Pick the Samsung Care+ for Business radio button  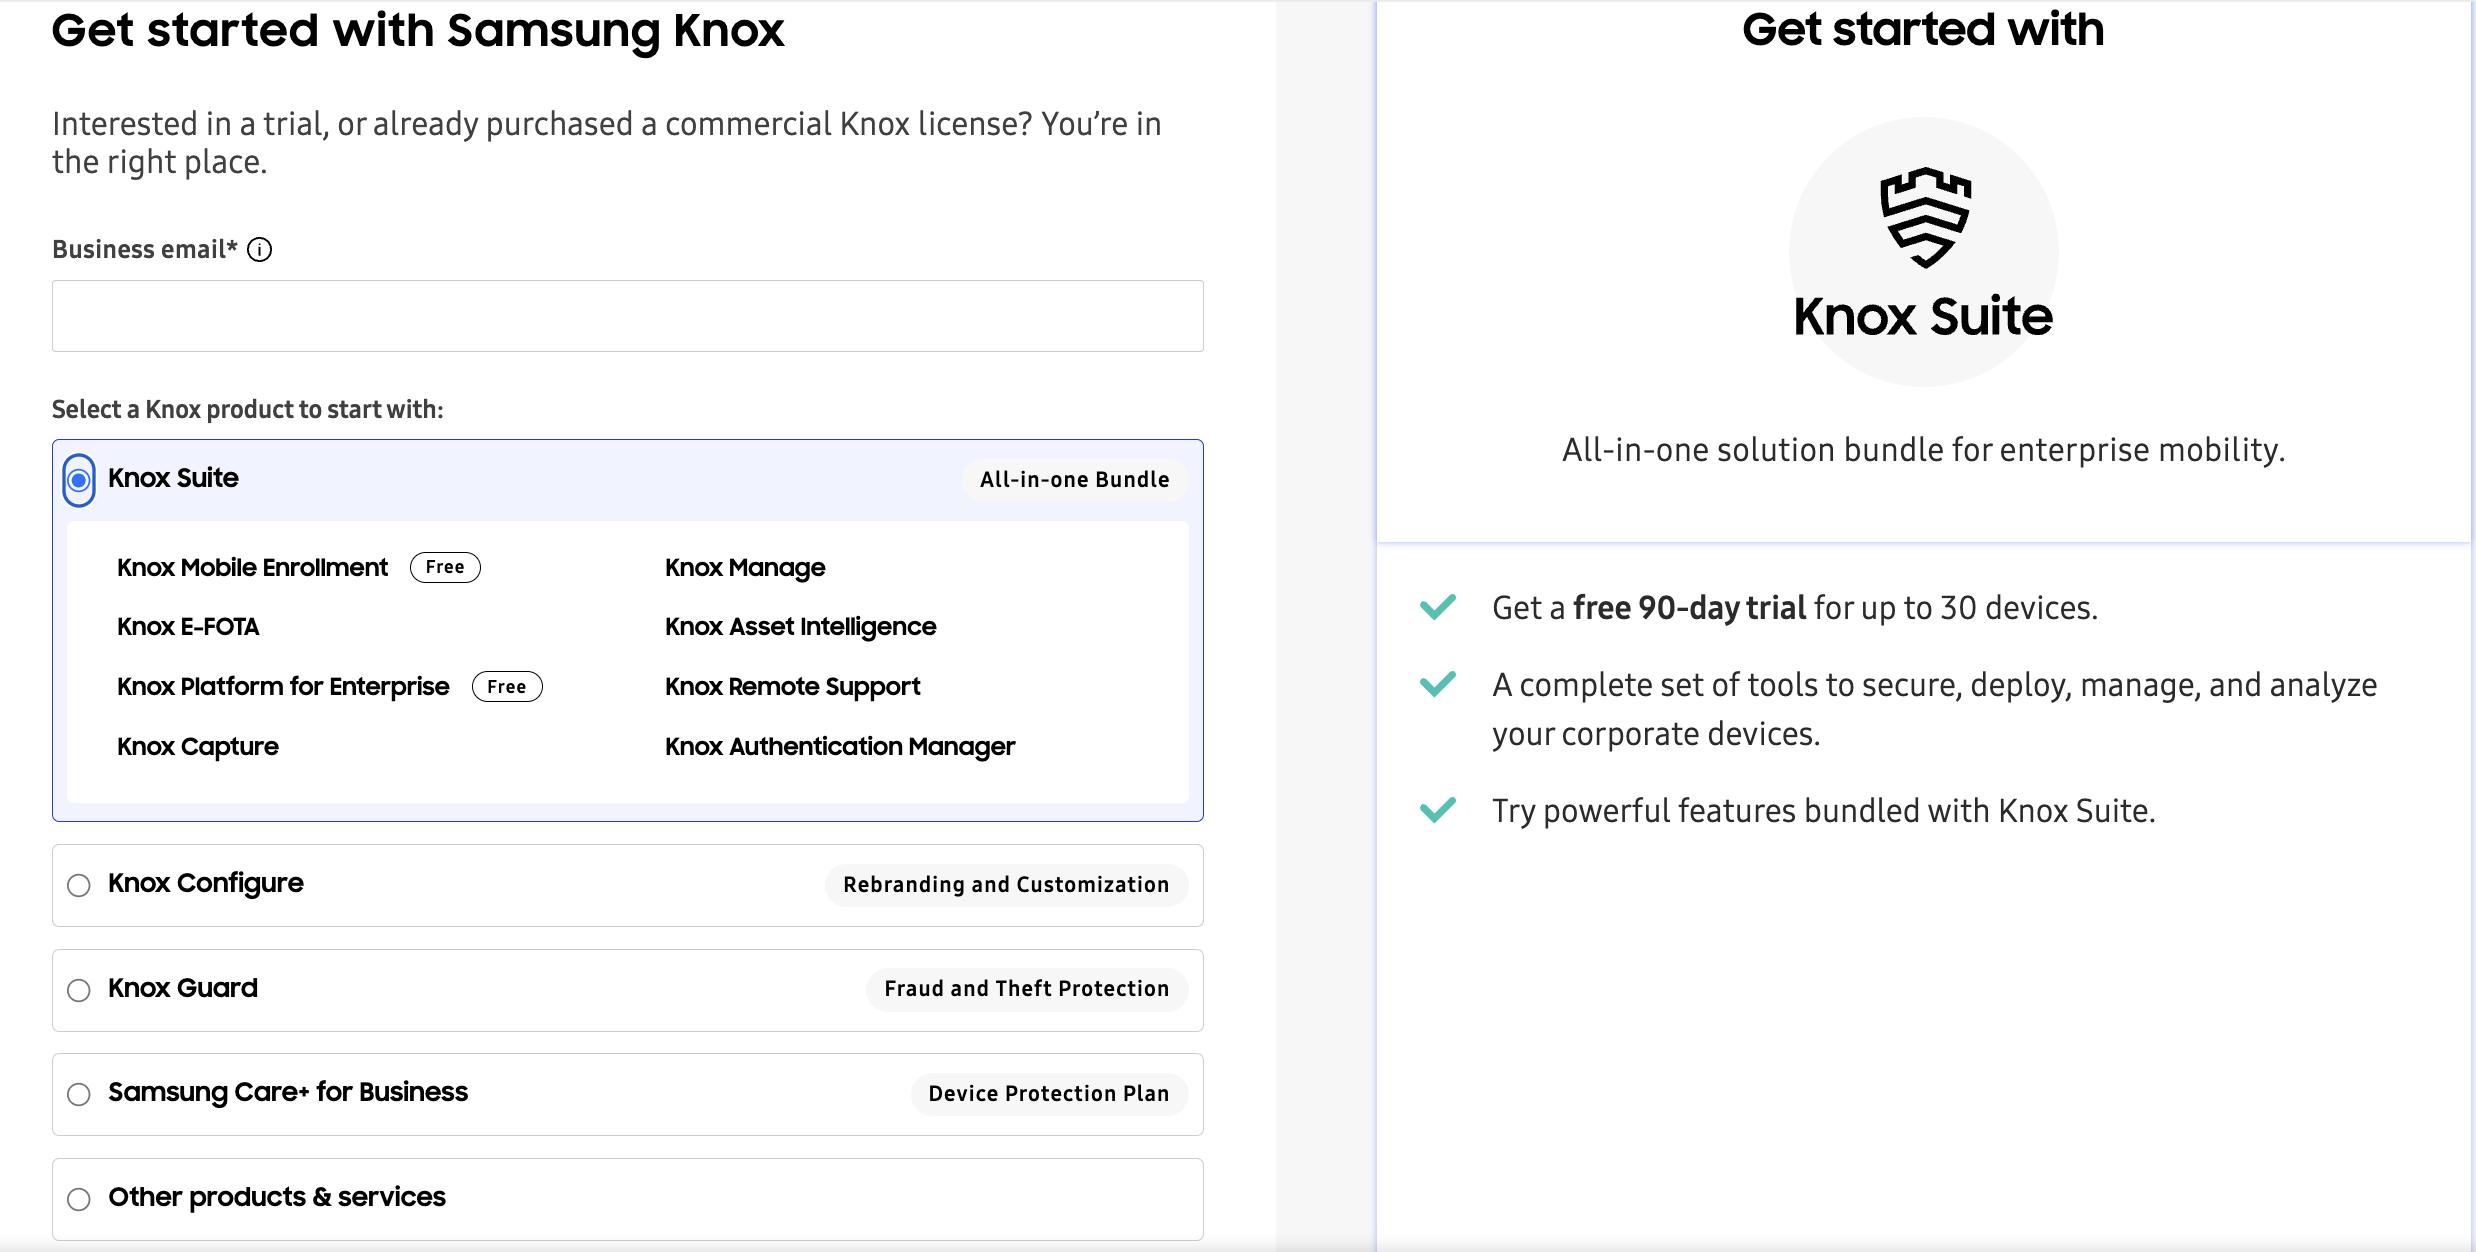coord(79,1094)
